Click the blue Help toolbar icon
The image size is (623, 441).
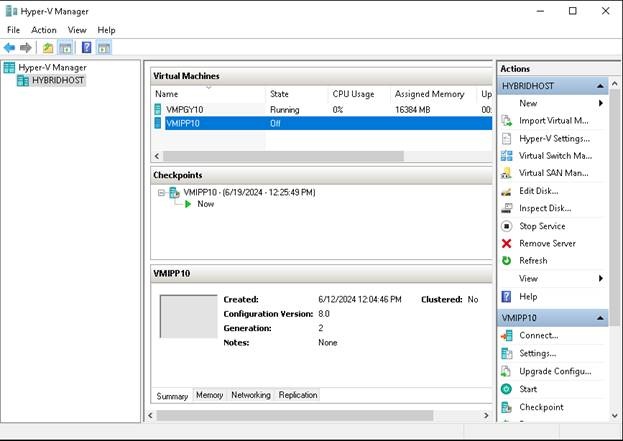[x=86, y=48]
